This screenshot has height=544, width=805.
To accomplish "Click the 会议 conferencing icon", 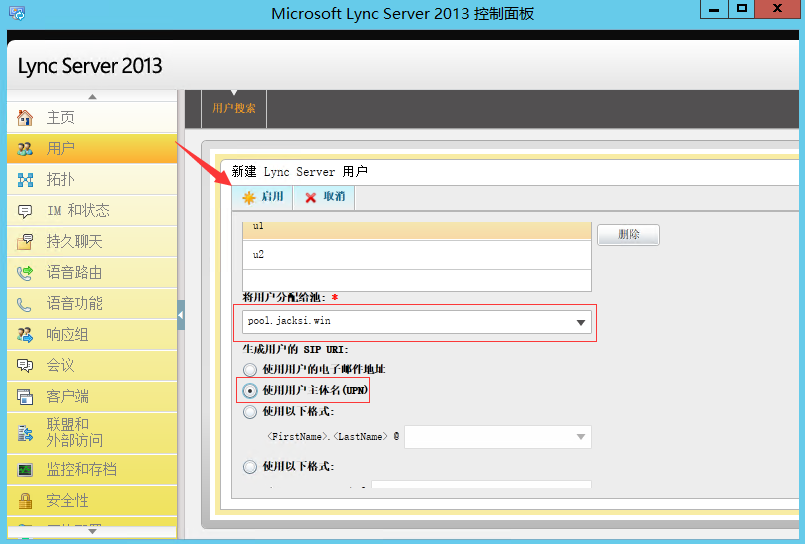I will [x=25, y=366].
